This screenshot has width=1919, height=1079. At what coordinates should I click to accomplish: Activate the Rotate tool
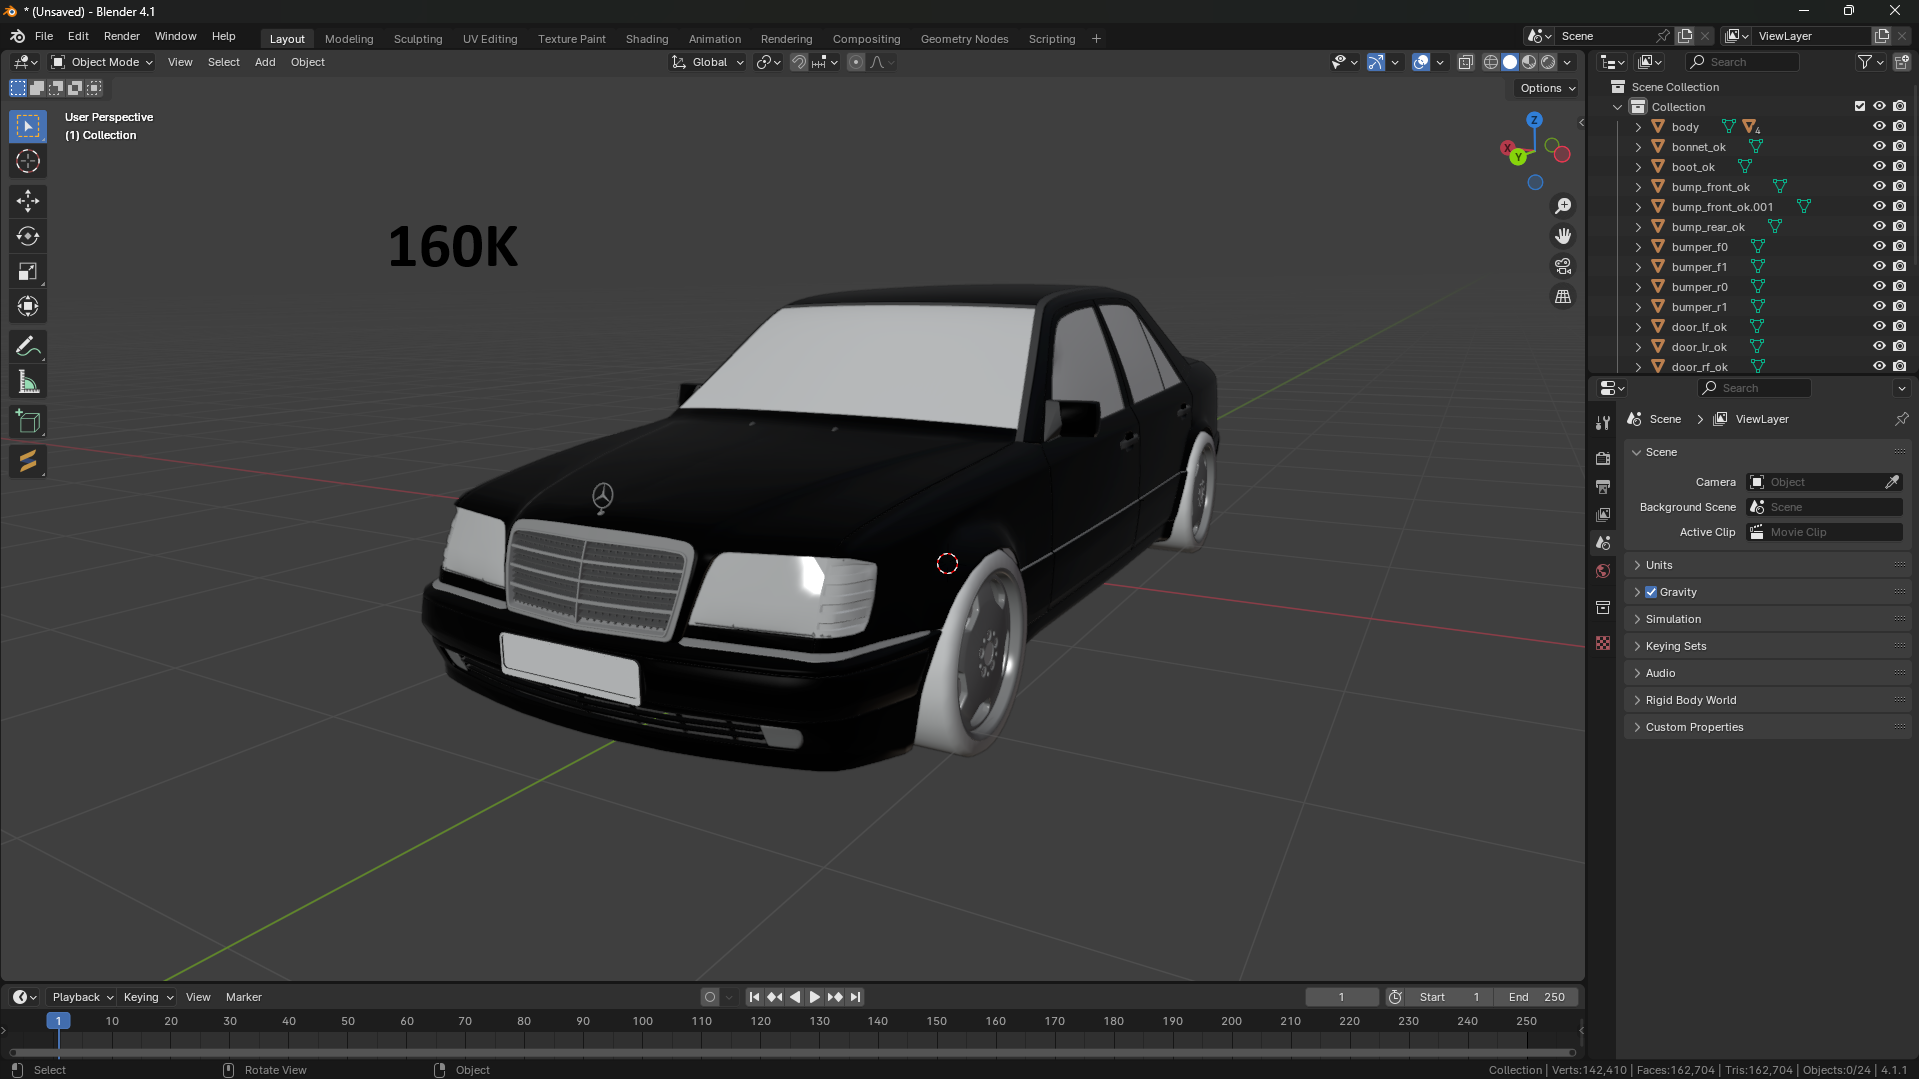click(x=28, y=236)
